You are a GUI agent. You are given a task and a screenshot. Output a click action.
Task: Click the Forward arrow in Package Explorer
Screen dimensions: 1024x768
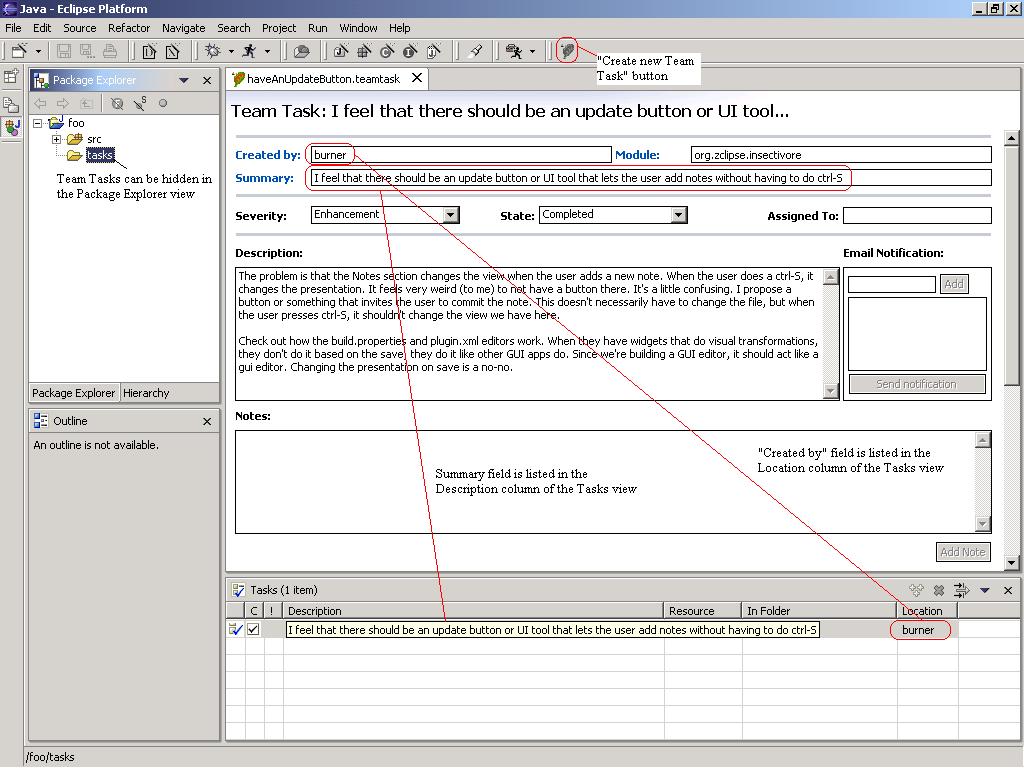point(63,103)
